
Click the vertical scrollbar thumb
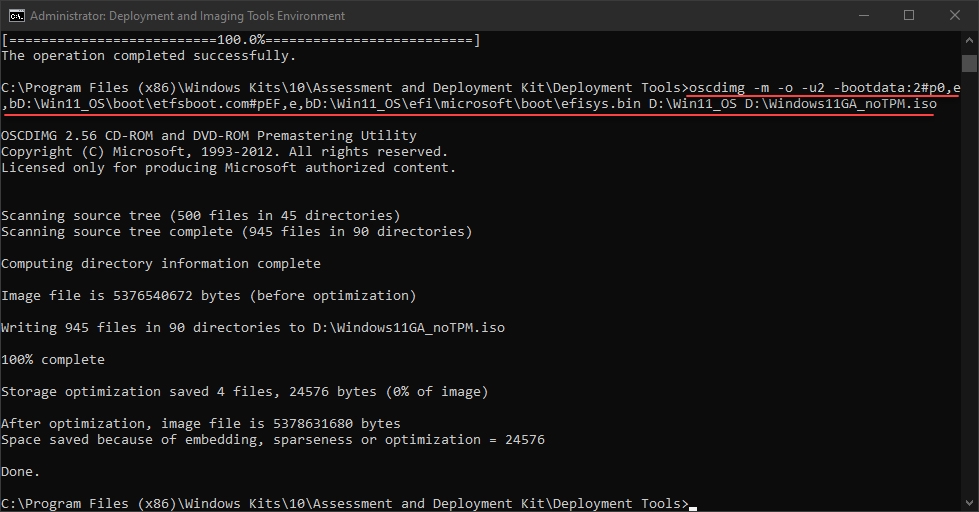point(969,63)
